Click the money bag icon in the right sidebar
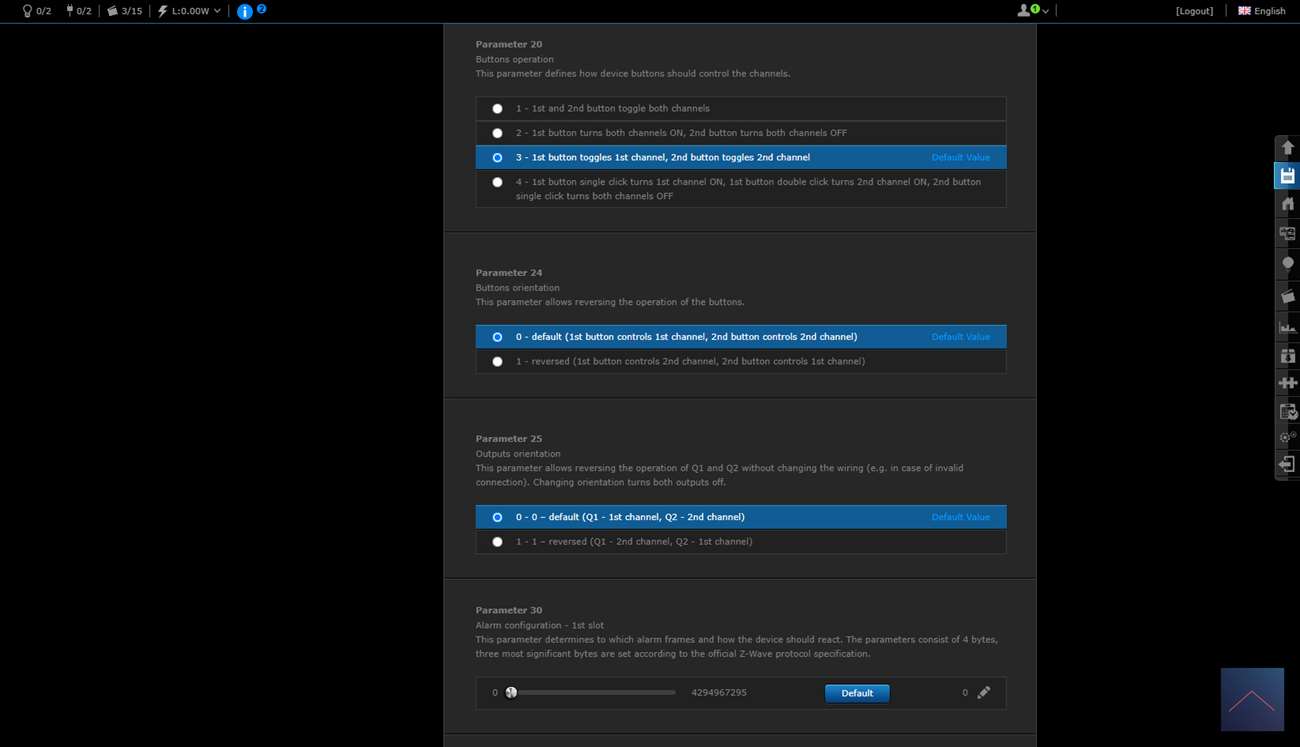 tap(1287, 355)
